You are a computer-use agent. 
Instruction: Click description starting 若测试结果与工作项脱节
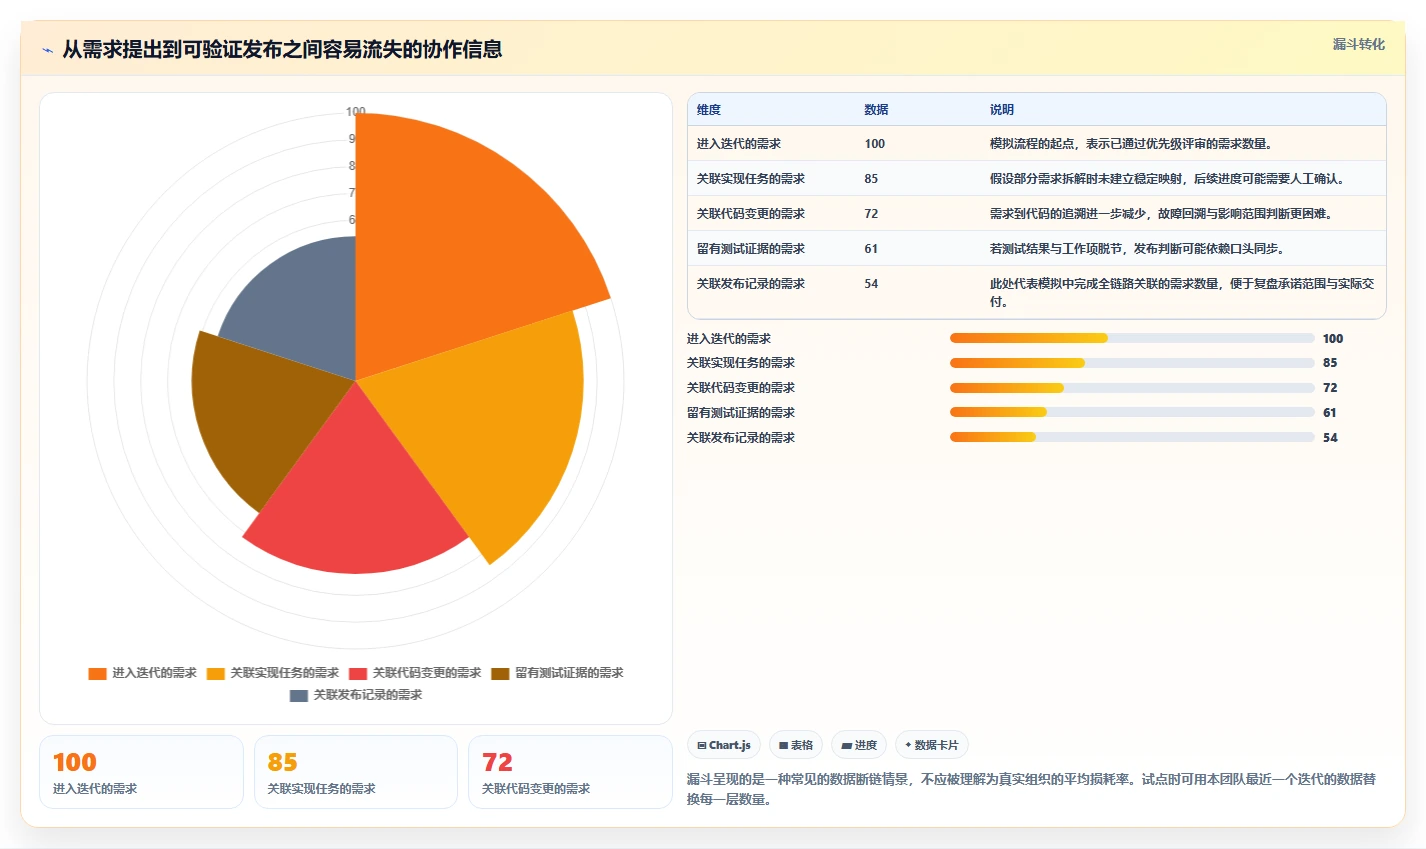pos(1137,249)
